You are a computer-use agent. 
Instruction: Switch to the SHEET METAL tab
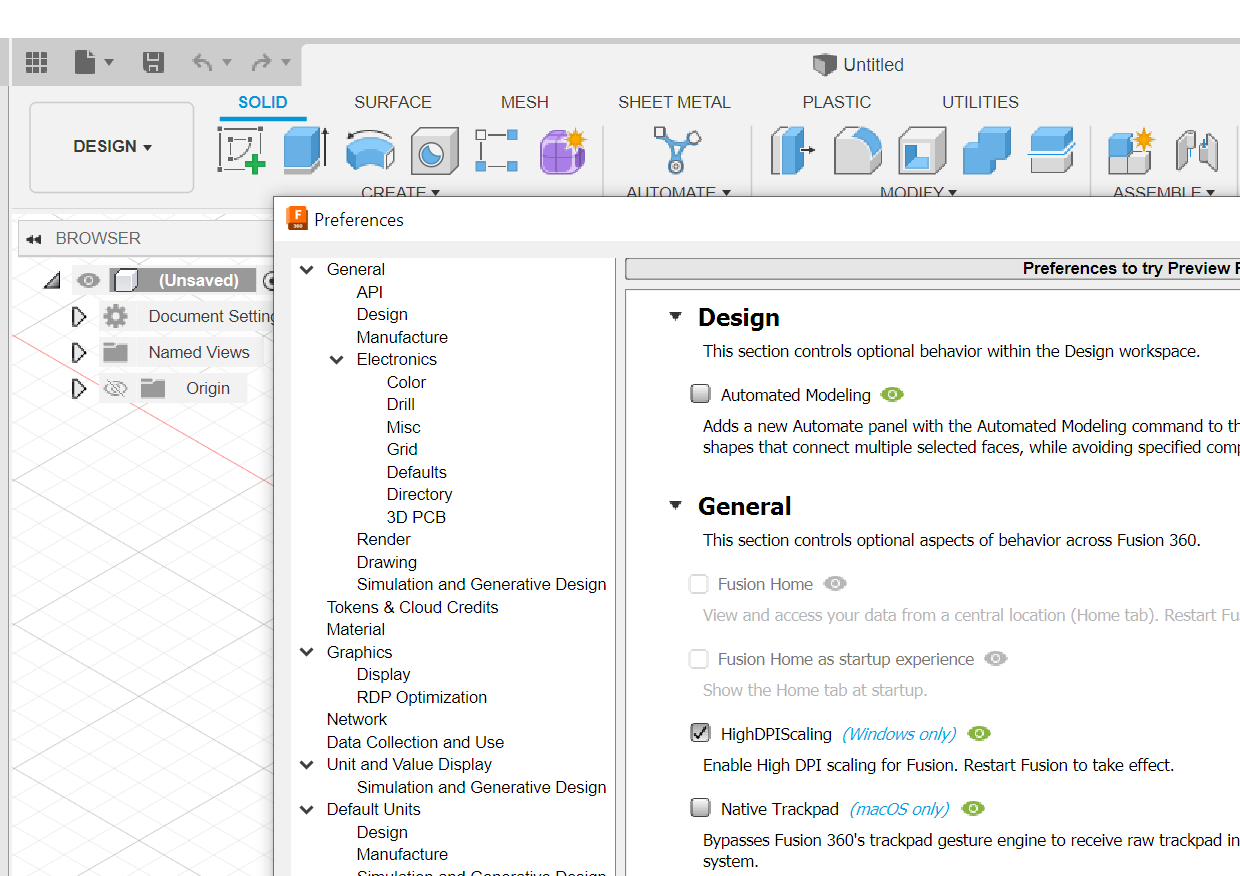tap(674, 102)
